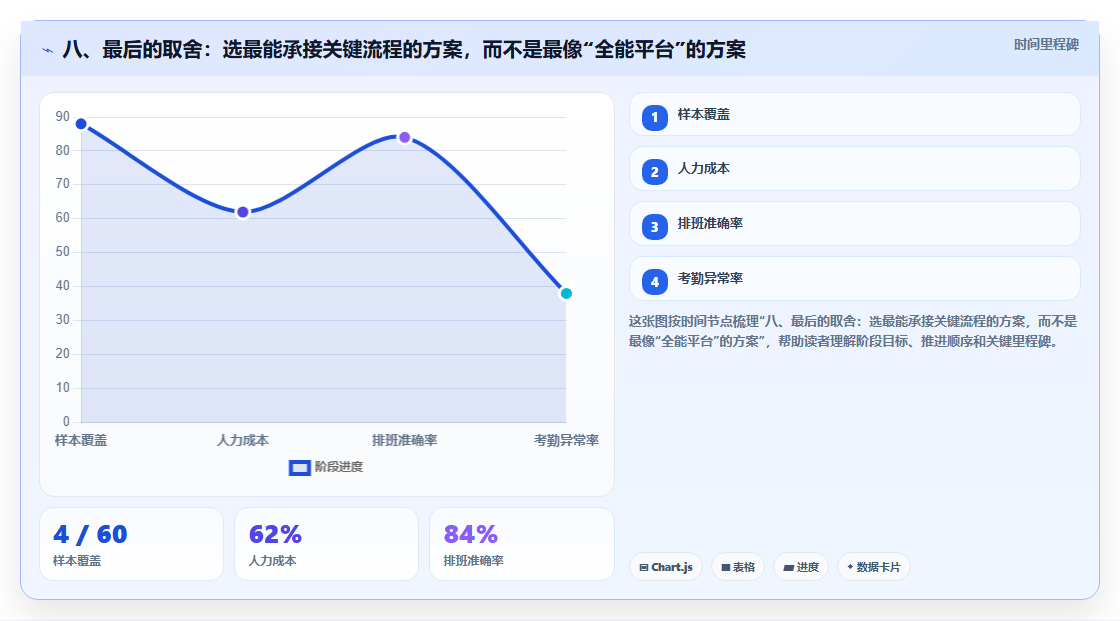The height and width of the screenshot is (621, 1120).
Task: Click the 进度 tag
Action: [x=801, y=567]
